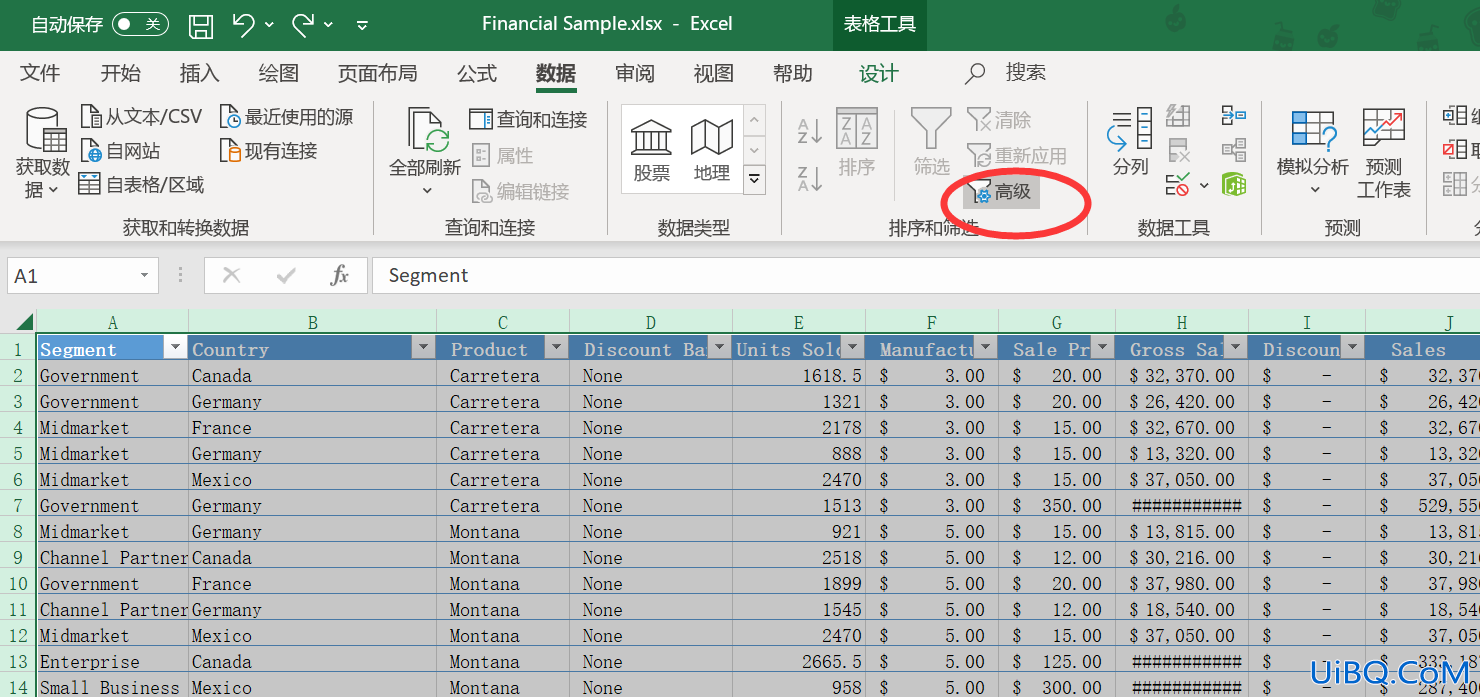1480x697 pixels.
Task: Open Queries & Connections (查询和连接) pane
Action: coord(528,120)
